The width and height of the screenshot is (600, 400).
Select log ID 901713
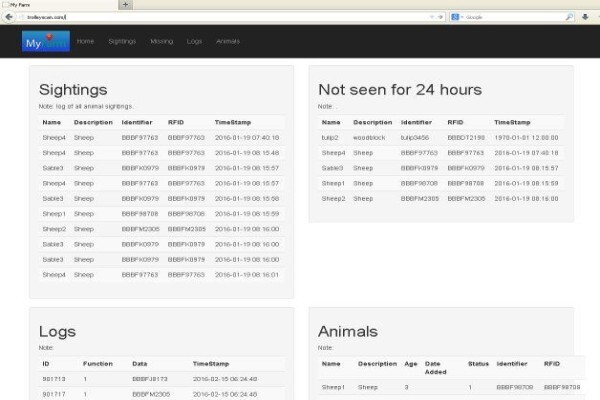pyautogui.click(x=54, y=379)
